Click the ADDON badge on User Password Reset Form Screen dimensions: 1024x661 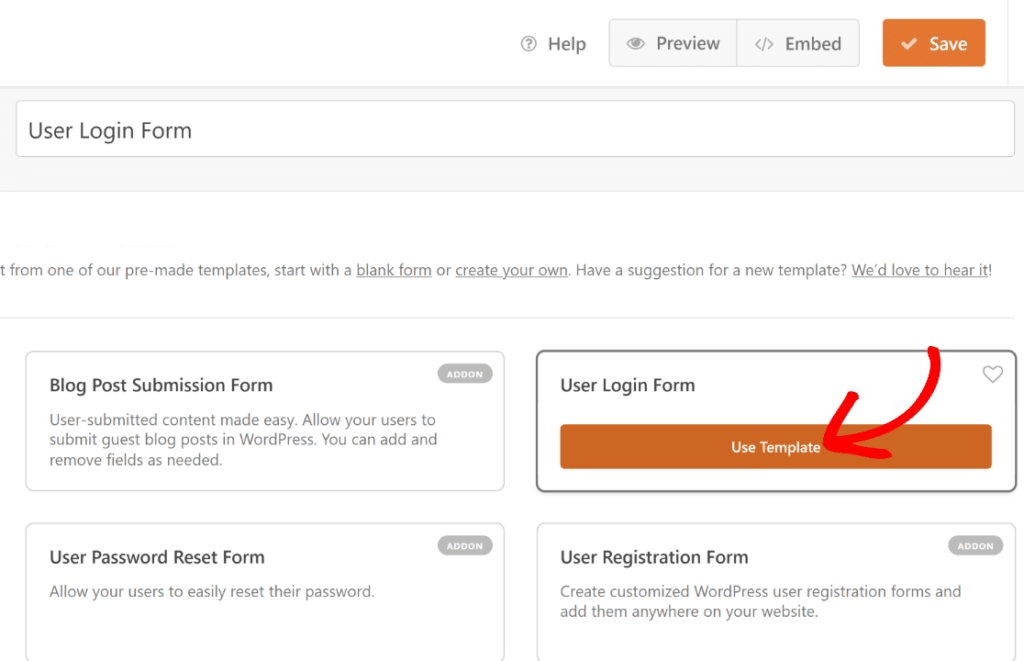tap(465, 545)
